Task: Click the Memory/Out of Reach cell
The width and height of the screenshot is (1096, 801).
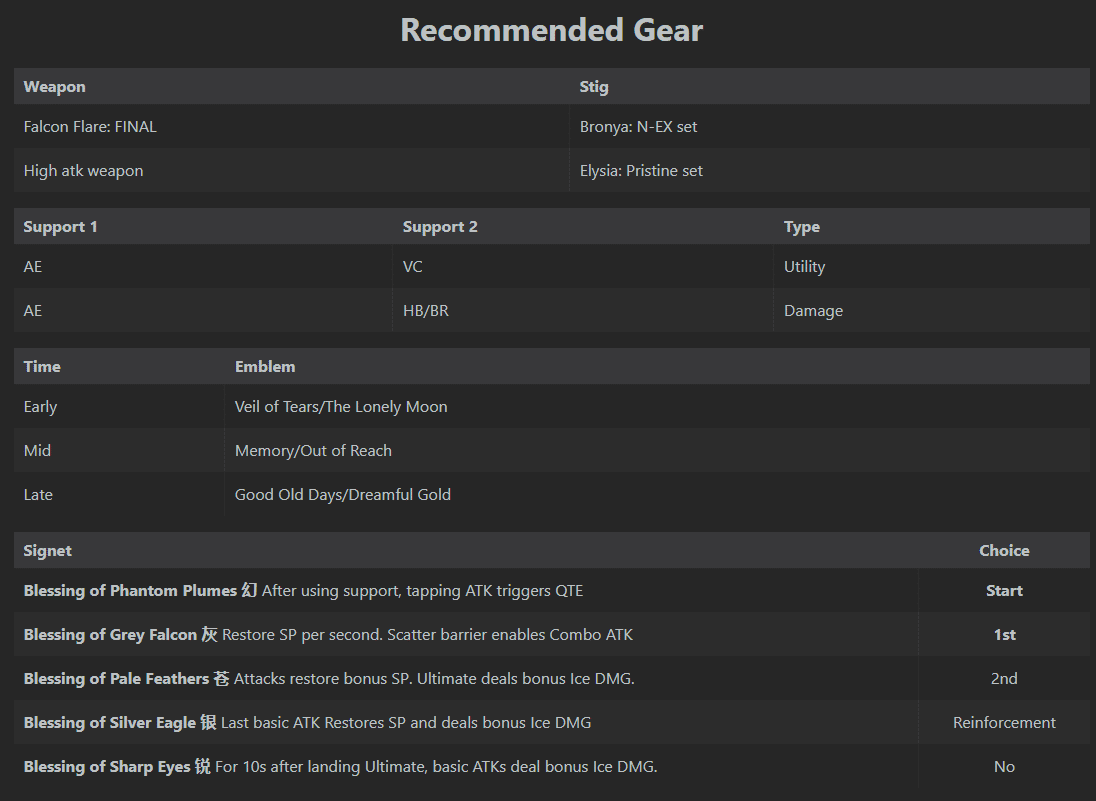Action: point(313,451)
